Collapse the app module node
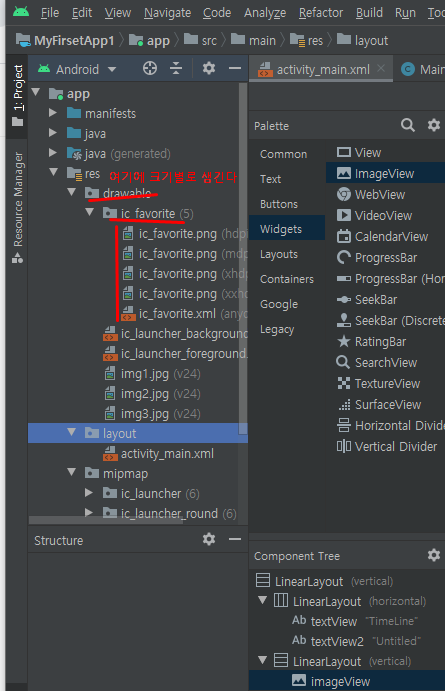Viewport: 445px width, 691px height. (36, 93)
